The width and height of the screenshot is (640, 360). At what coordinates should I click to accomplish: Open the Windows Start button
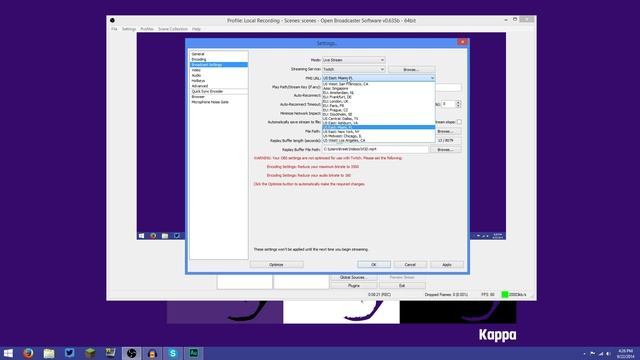[8, 353]
